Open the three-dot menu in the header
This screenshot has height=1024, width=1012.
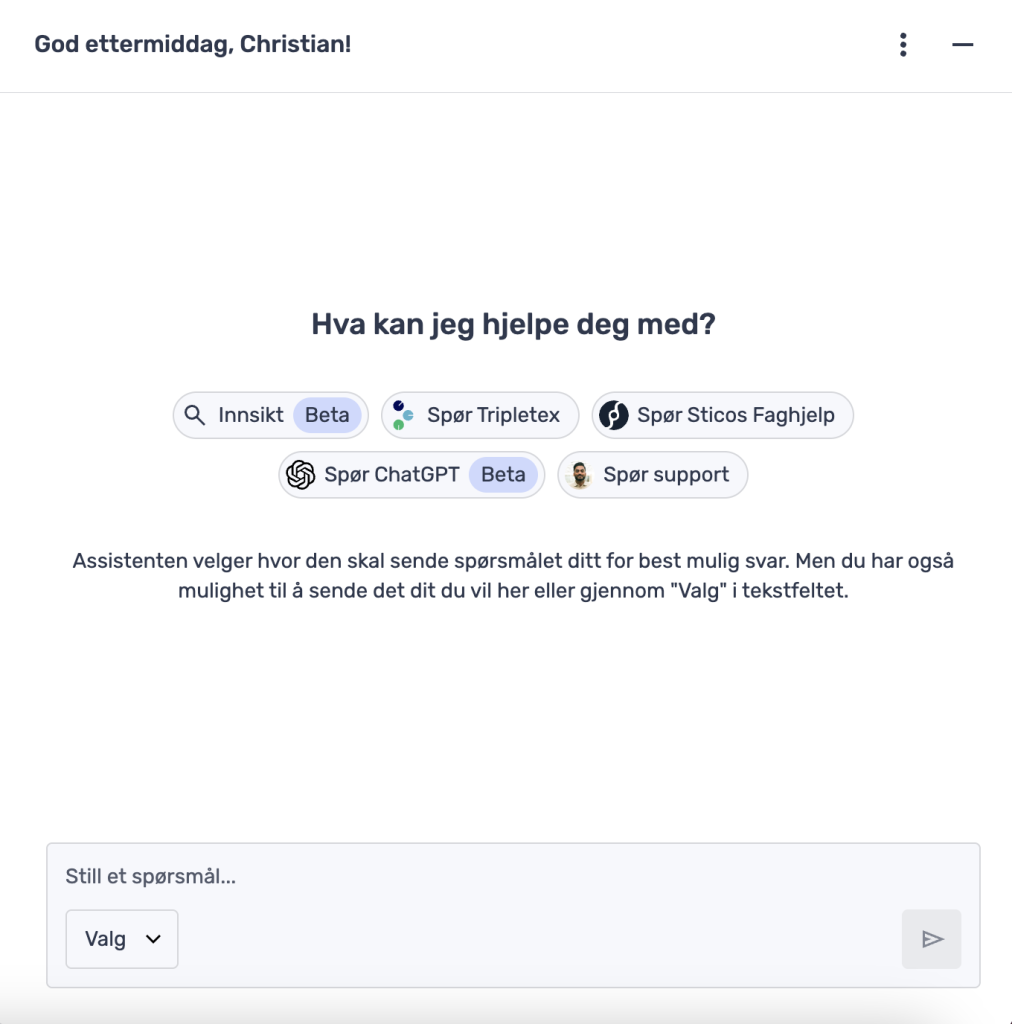pyautogui.click(x=902, y=44)
